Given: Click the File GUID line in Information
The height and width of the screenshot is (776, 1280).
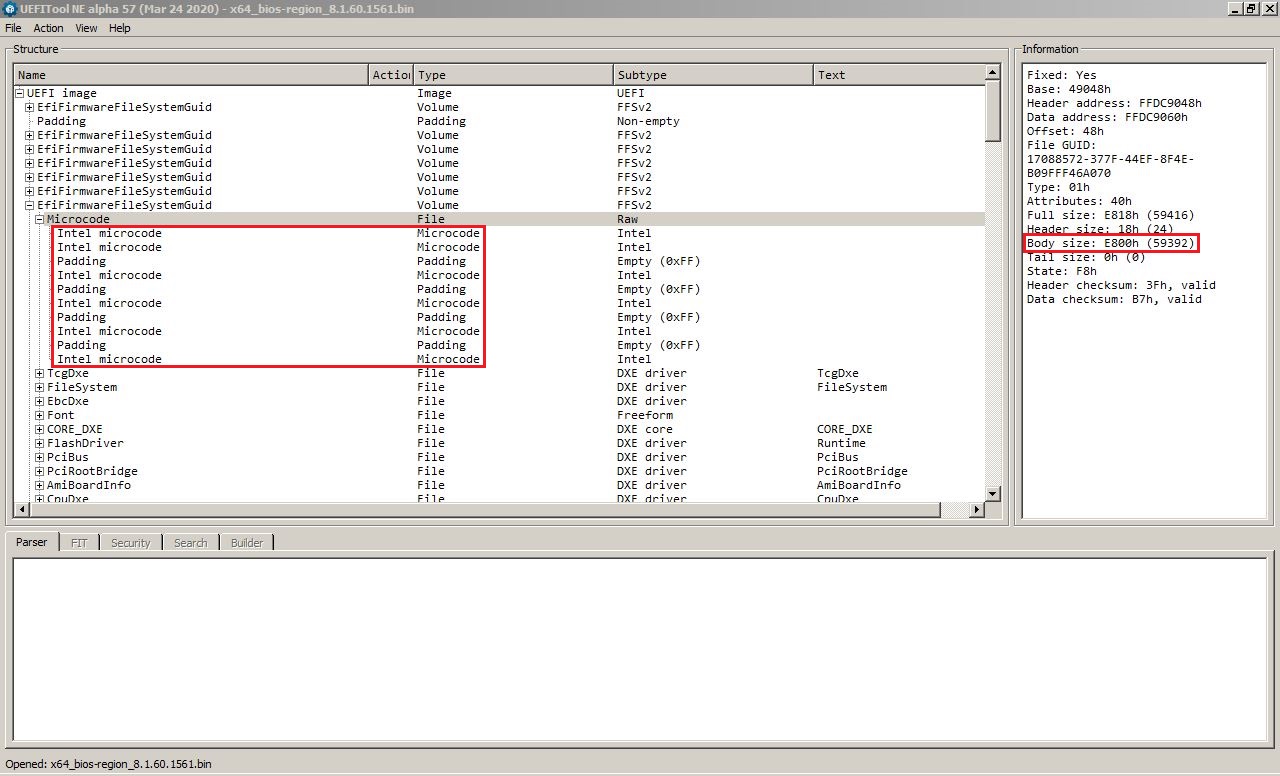Looking at the screenshot, I should coord(1062,145).
